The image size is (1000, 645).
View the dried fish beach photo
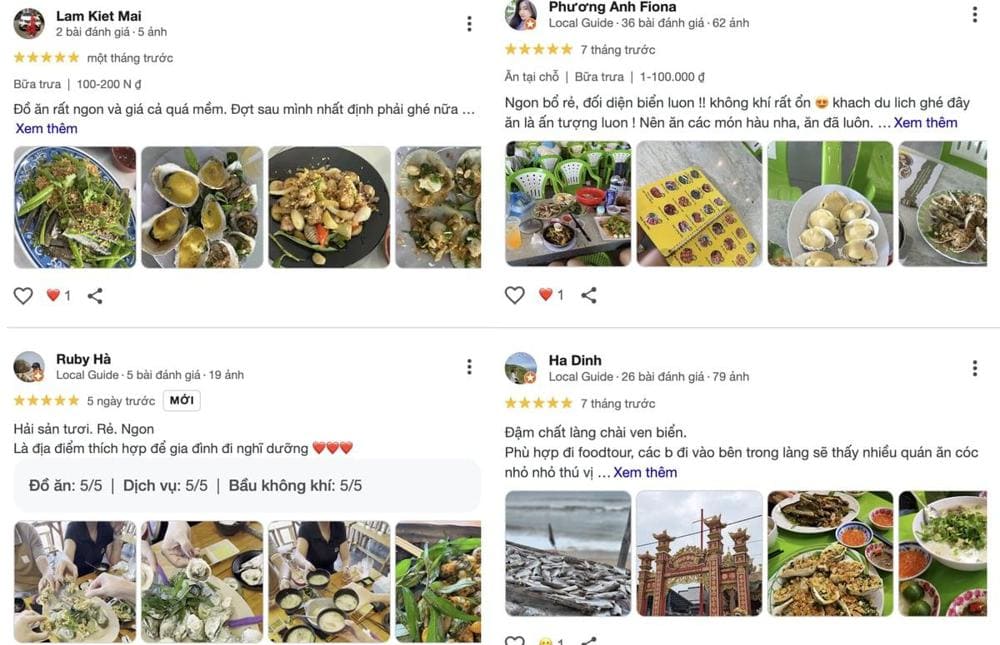tap(567, 553)
